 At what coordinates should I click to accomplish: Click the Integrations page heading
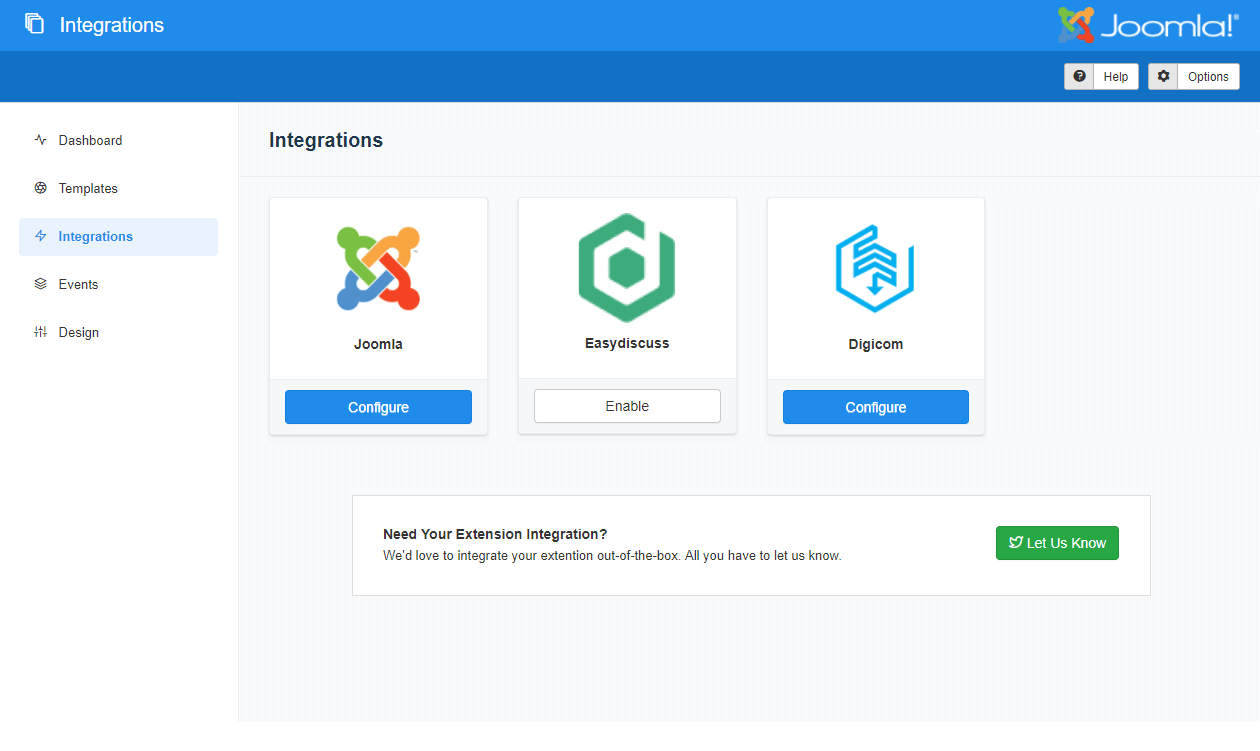click(326, 140)
